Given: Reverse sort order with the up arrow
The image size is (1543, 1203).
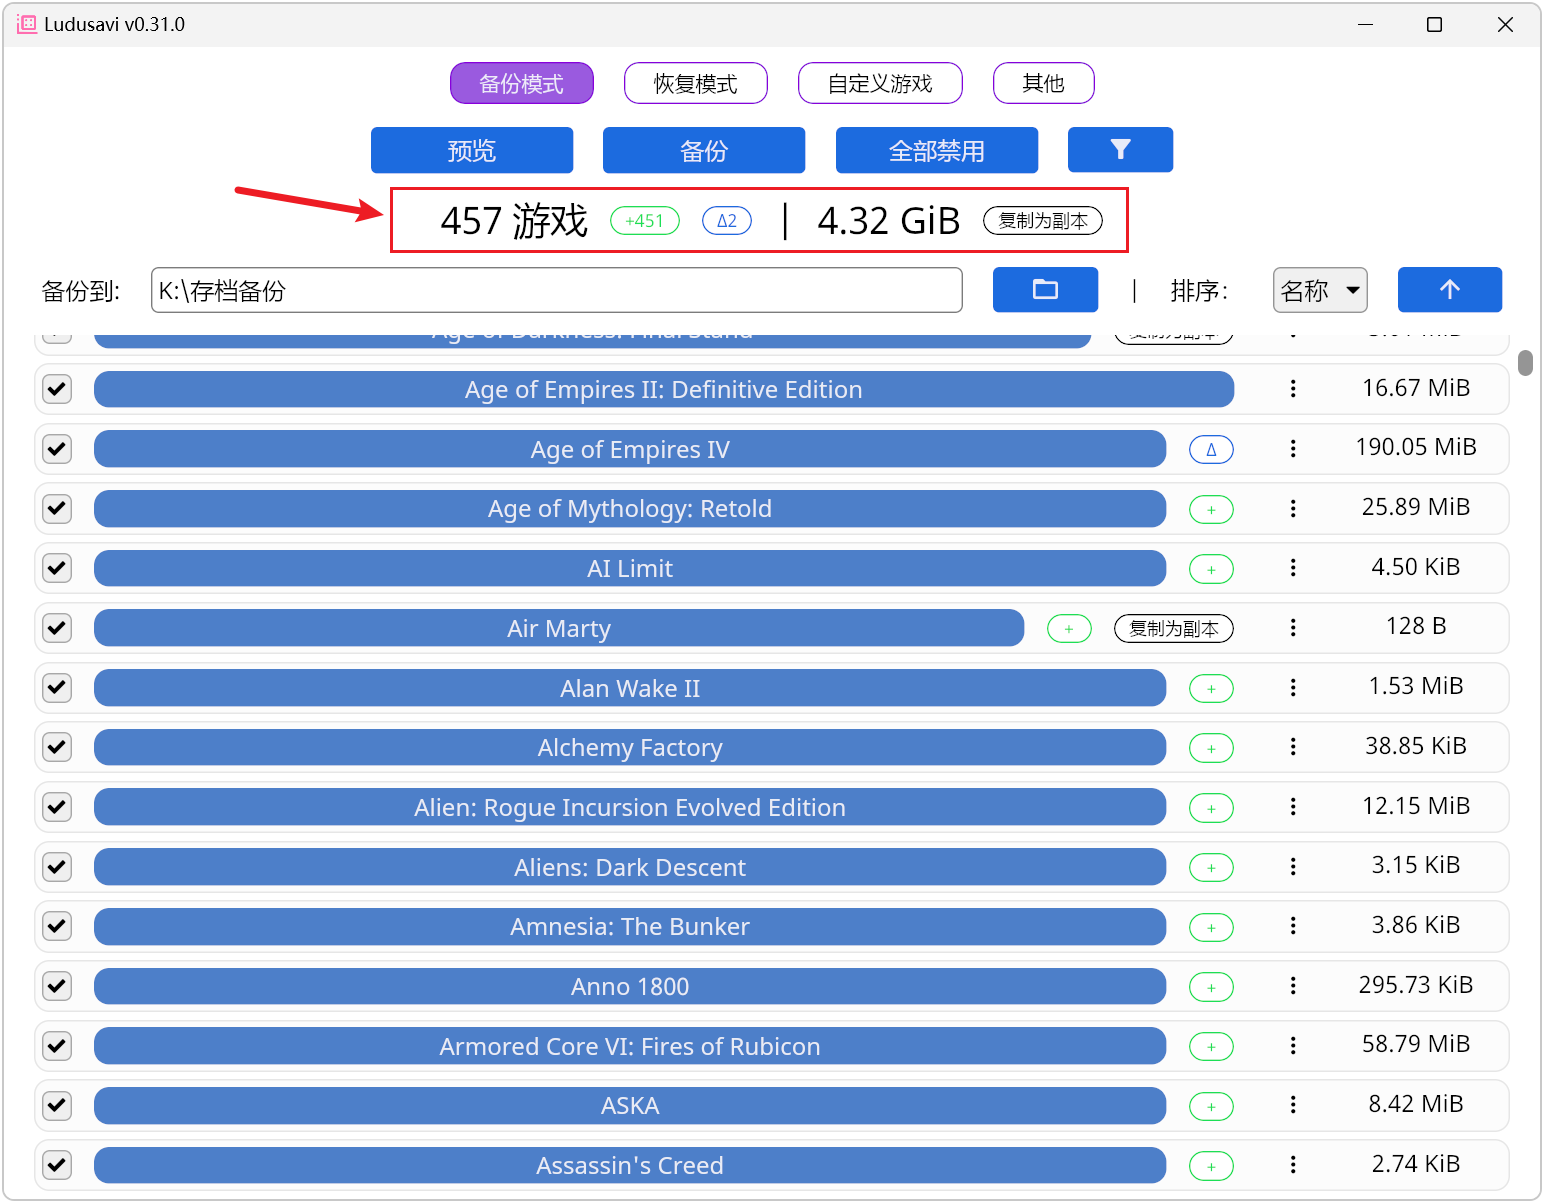Looking at the screenshot, I should [1449, 290].
